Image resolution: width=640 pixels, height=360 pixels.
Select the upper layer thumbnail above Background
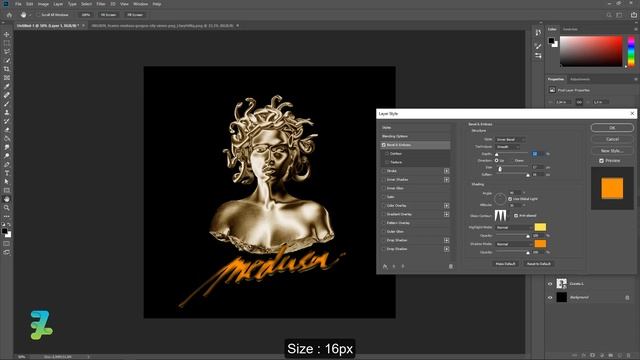tap(562, 283)
